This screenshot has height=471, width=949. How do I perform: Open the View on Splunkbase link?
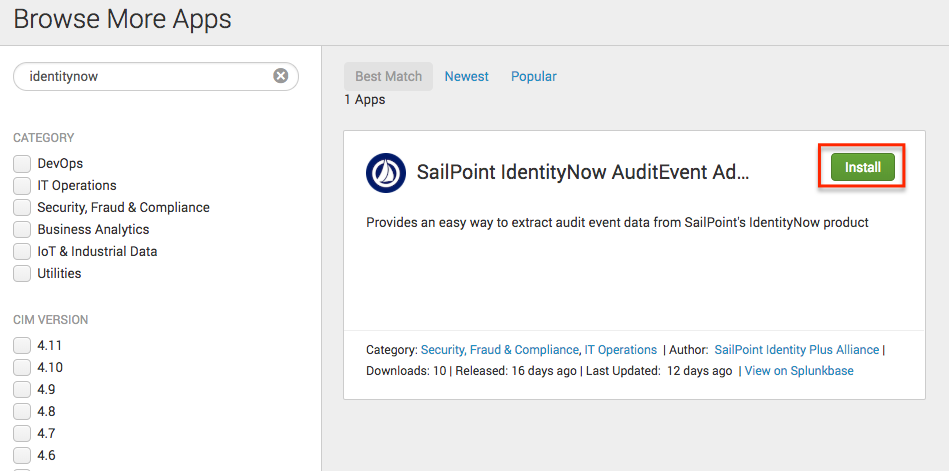[x=799, y=371]
